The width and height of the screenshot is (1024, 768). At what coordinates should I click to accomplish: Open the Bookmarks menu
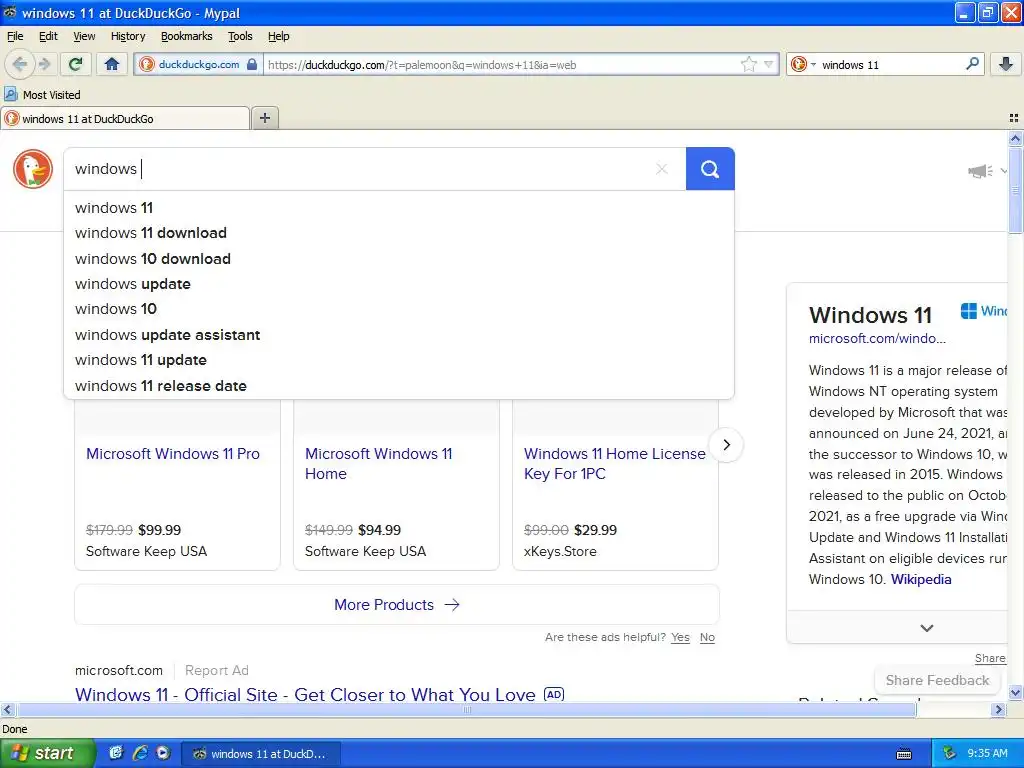click(x=187, y=36)
